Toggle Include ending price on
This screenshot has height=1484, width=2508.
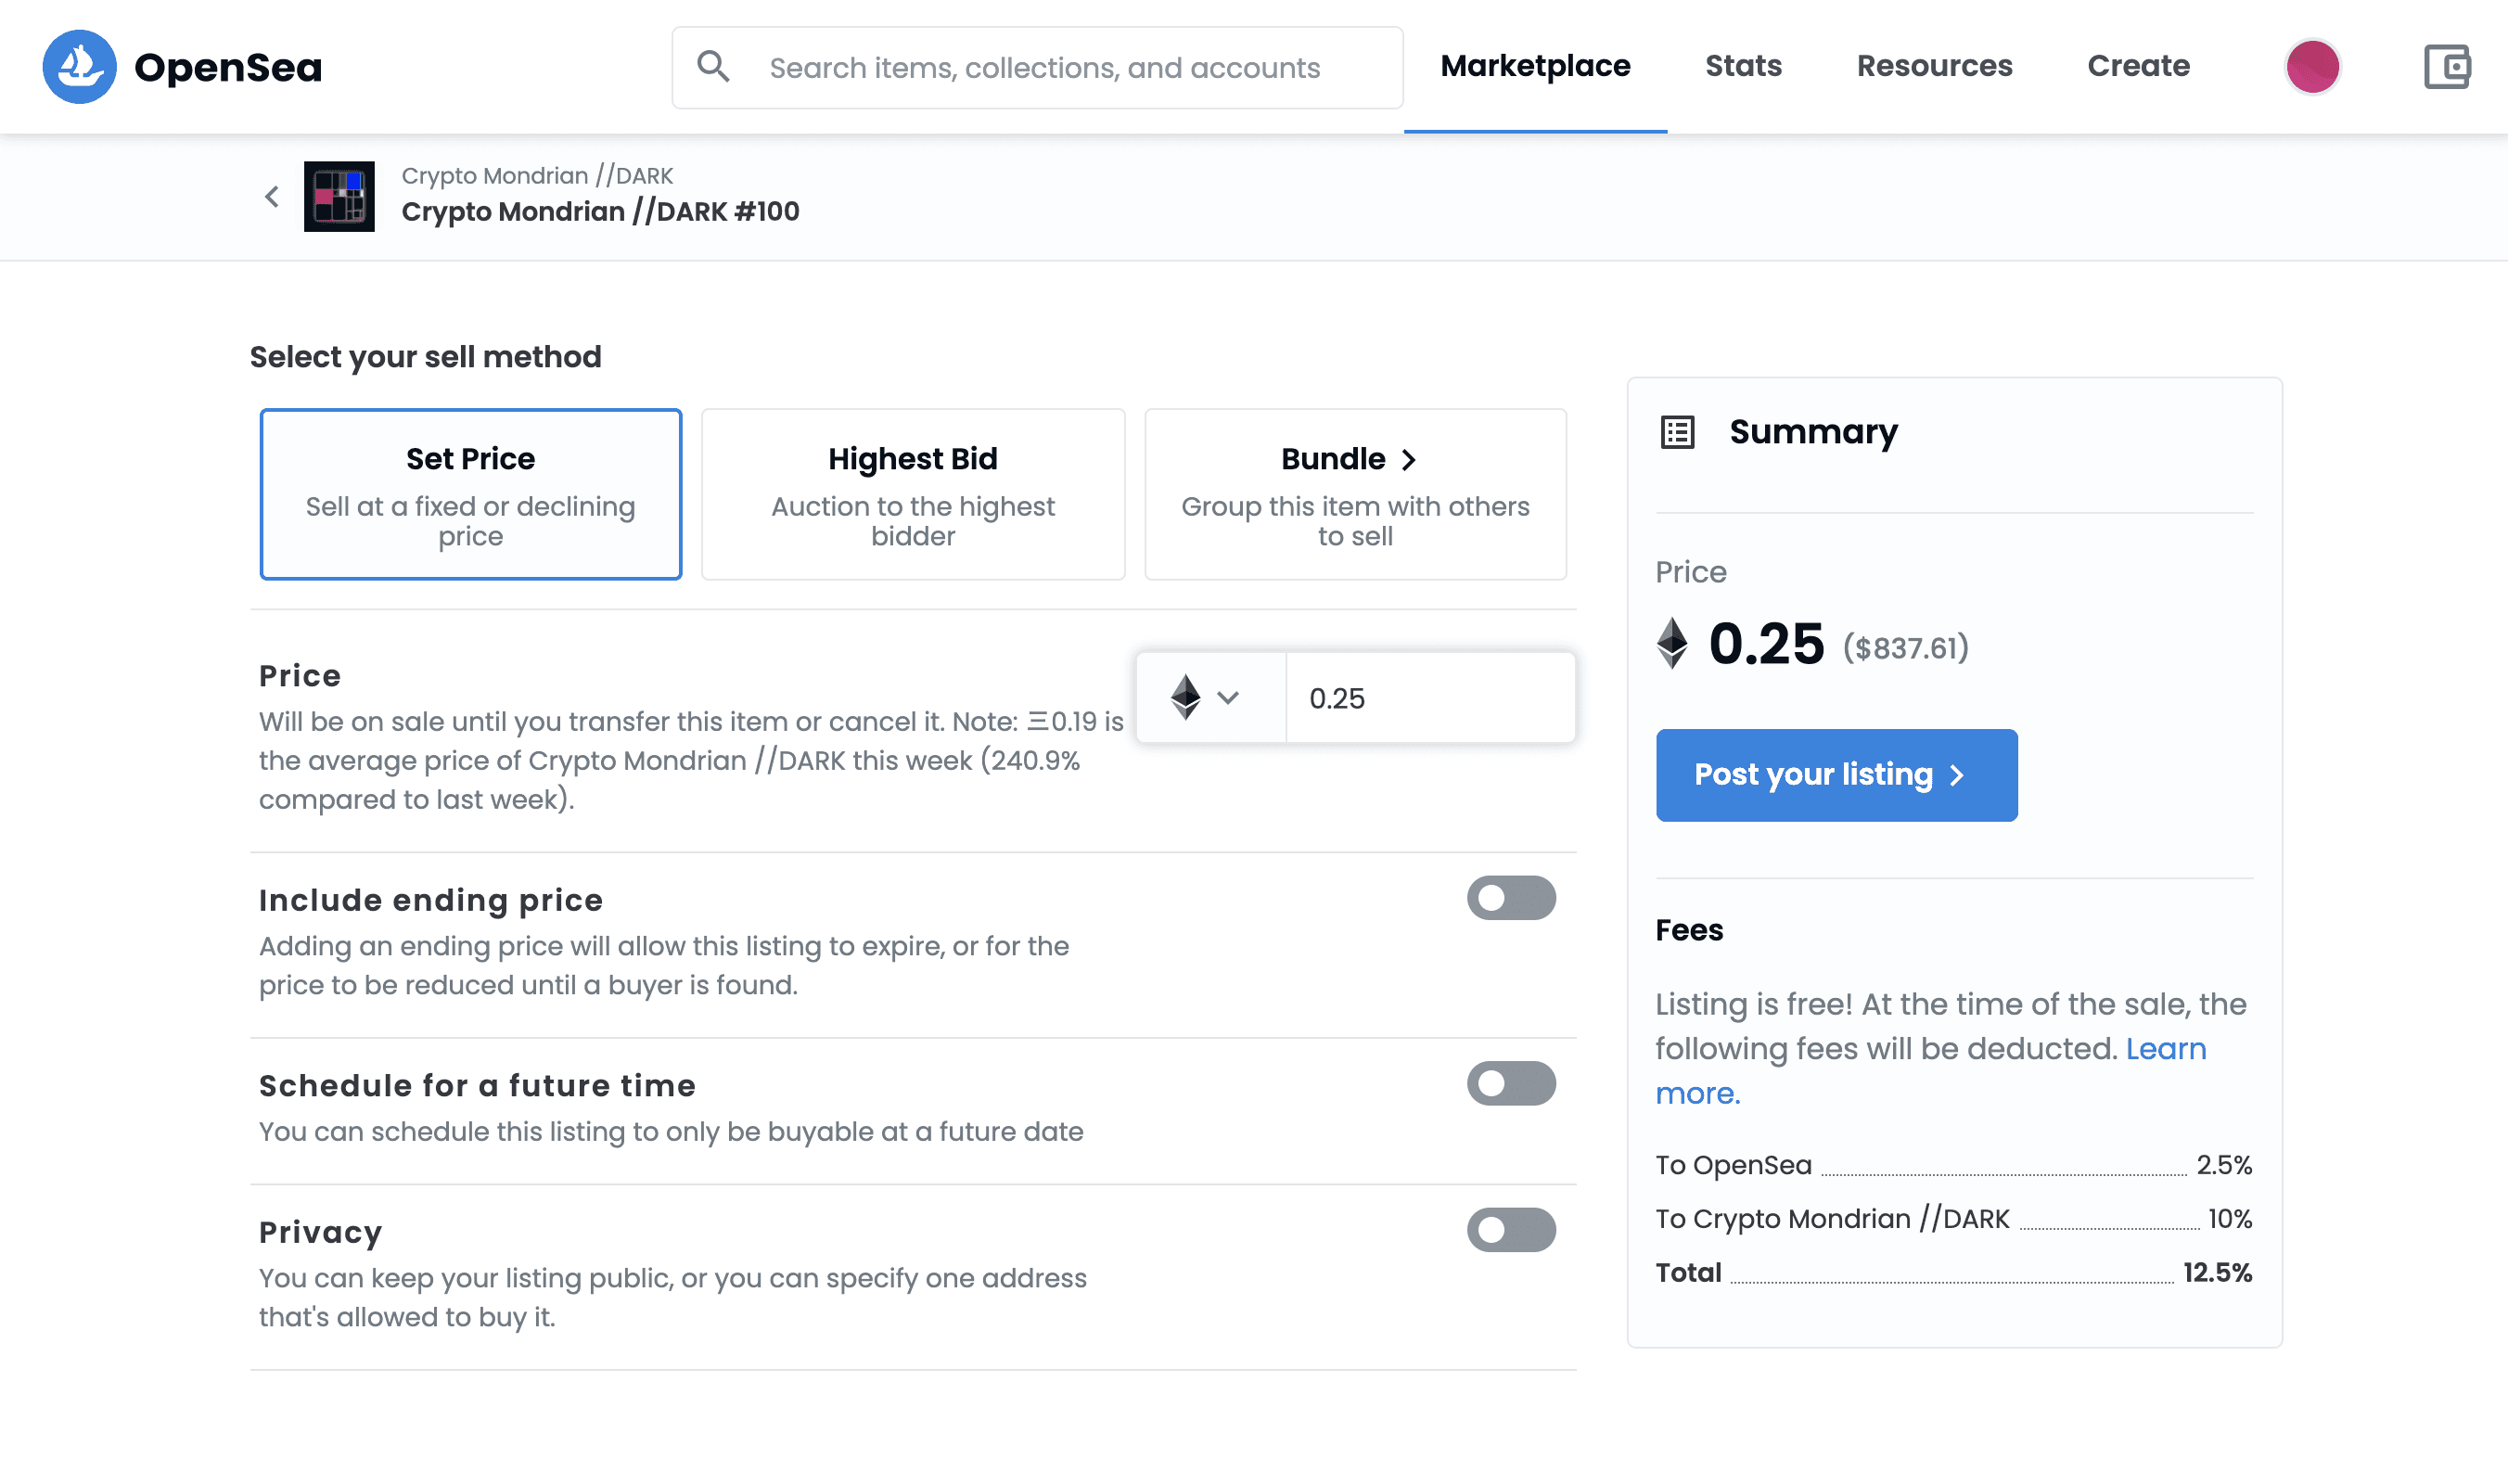1512,897
